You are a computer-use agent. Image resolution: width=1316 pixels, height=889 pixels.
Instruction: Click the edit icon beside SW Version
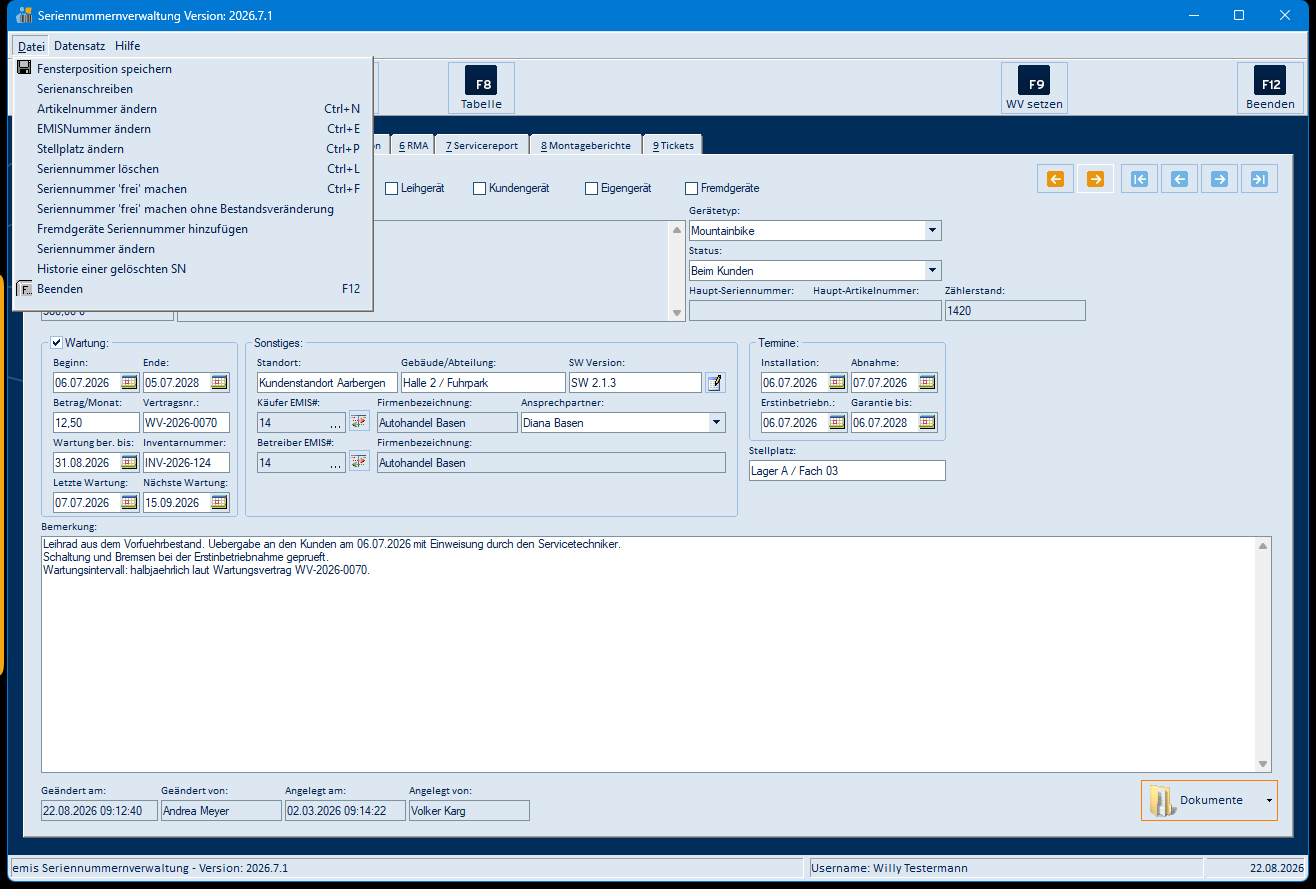pos(715,382)
